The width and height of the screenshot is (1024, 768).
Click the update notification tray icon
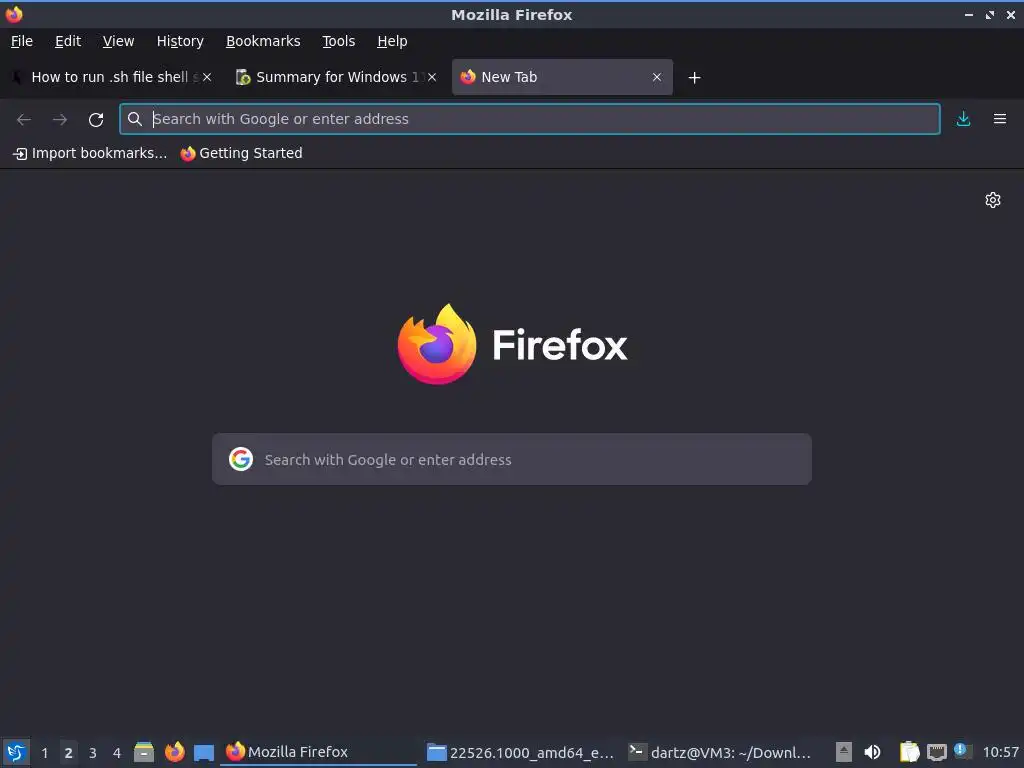(x=963, y=751)
